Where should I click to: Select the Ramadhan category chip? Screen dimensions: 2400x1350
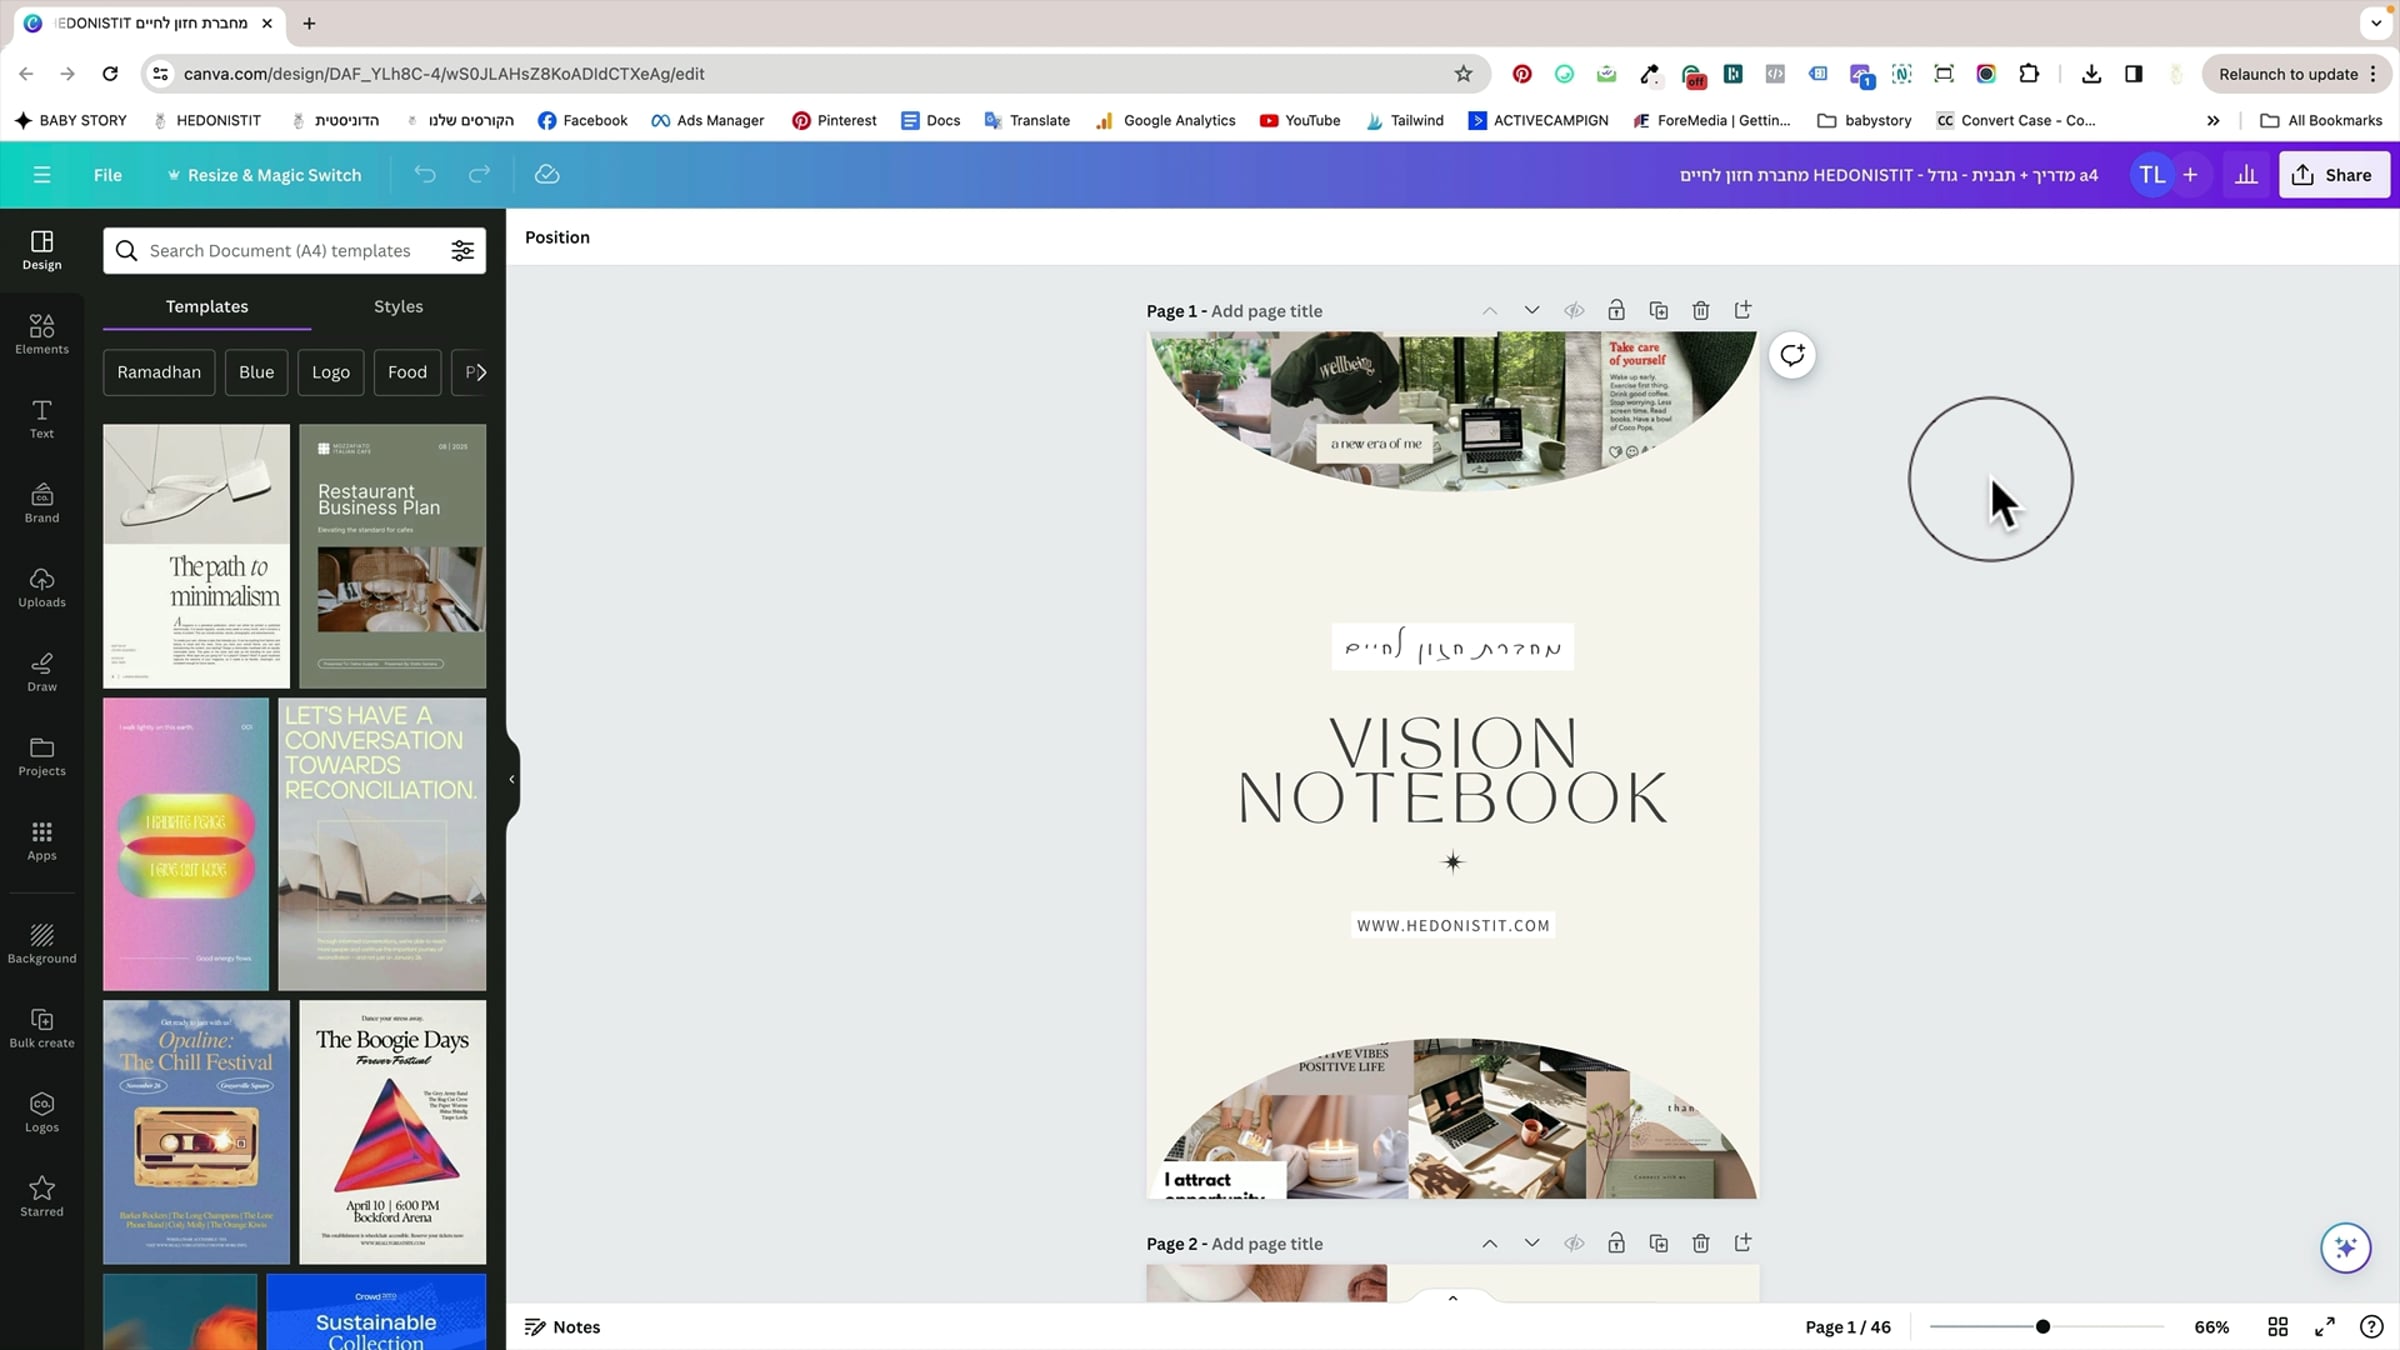tap(159, 372)
